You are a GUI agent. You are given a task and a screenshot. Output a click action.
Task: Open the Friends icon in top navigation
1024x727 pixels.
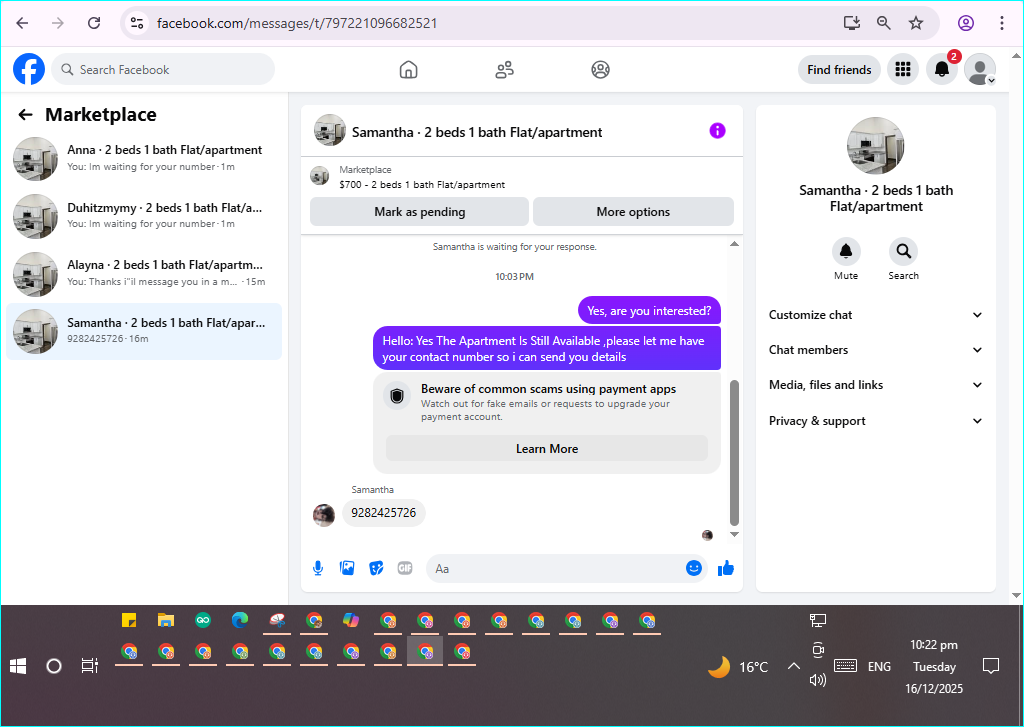click(504, 69)
